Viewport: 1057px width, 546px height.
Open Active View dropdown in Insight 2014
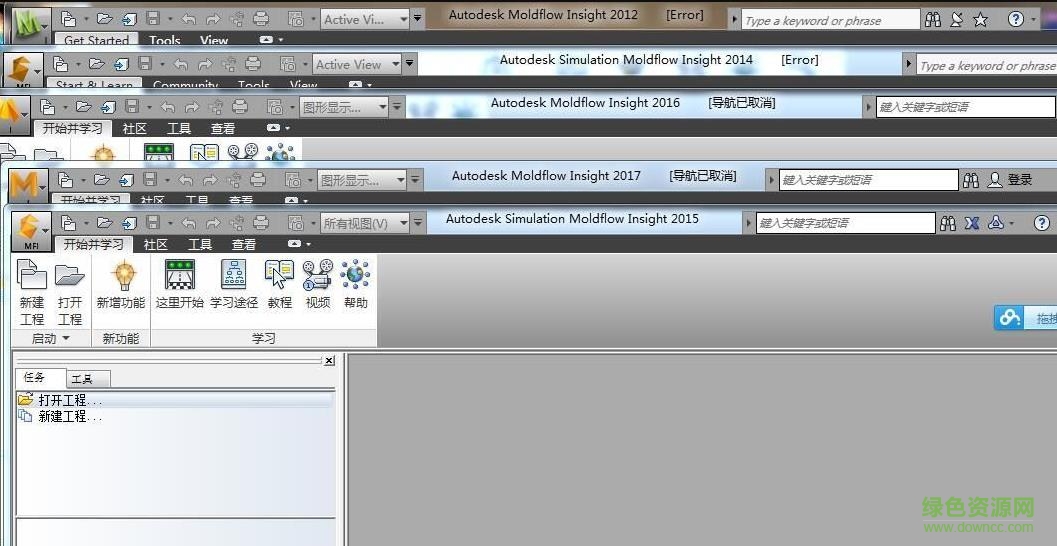pyautogui.click(x=357, y=65)
